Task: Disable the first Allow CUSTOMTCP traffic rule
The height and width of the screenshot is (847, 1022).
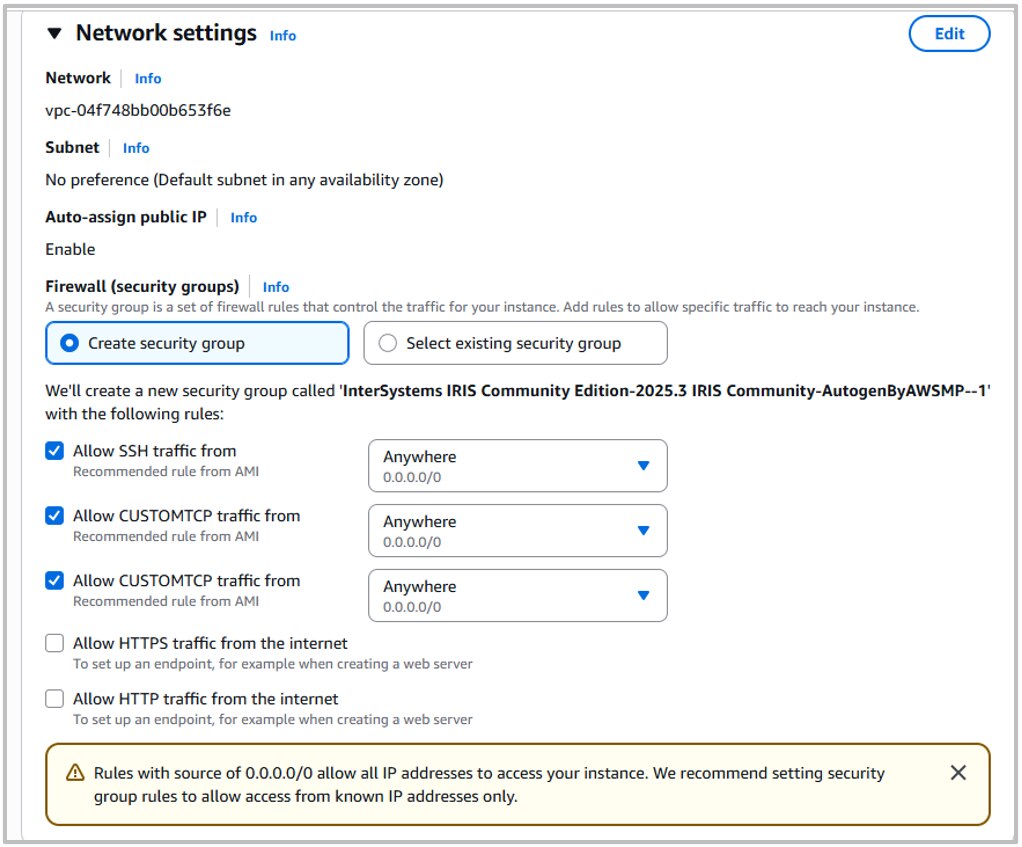Action: (55, 515)
